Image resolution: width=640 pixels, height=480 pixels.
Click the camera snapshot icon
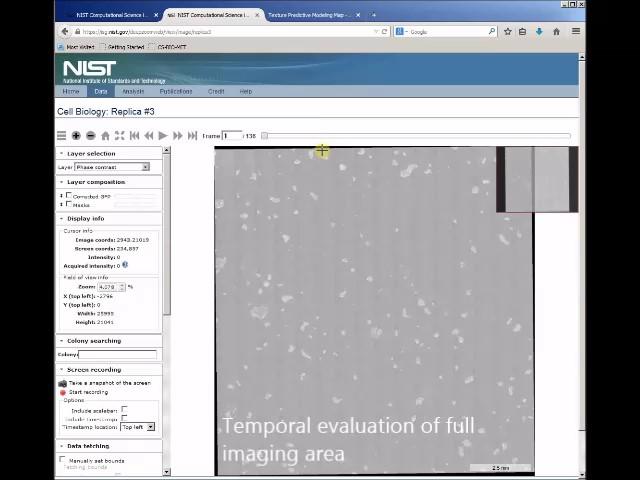62,383
